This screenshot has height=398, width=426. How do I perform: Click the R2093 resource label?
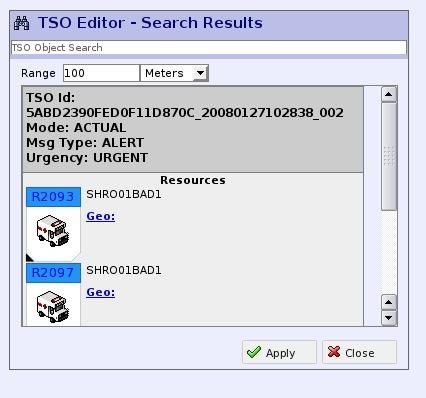coord(53,197)
